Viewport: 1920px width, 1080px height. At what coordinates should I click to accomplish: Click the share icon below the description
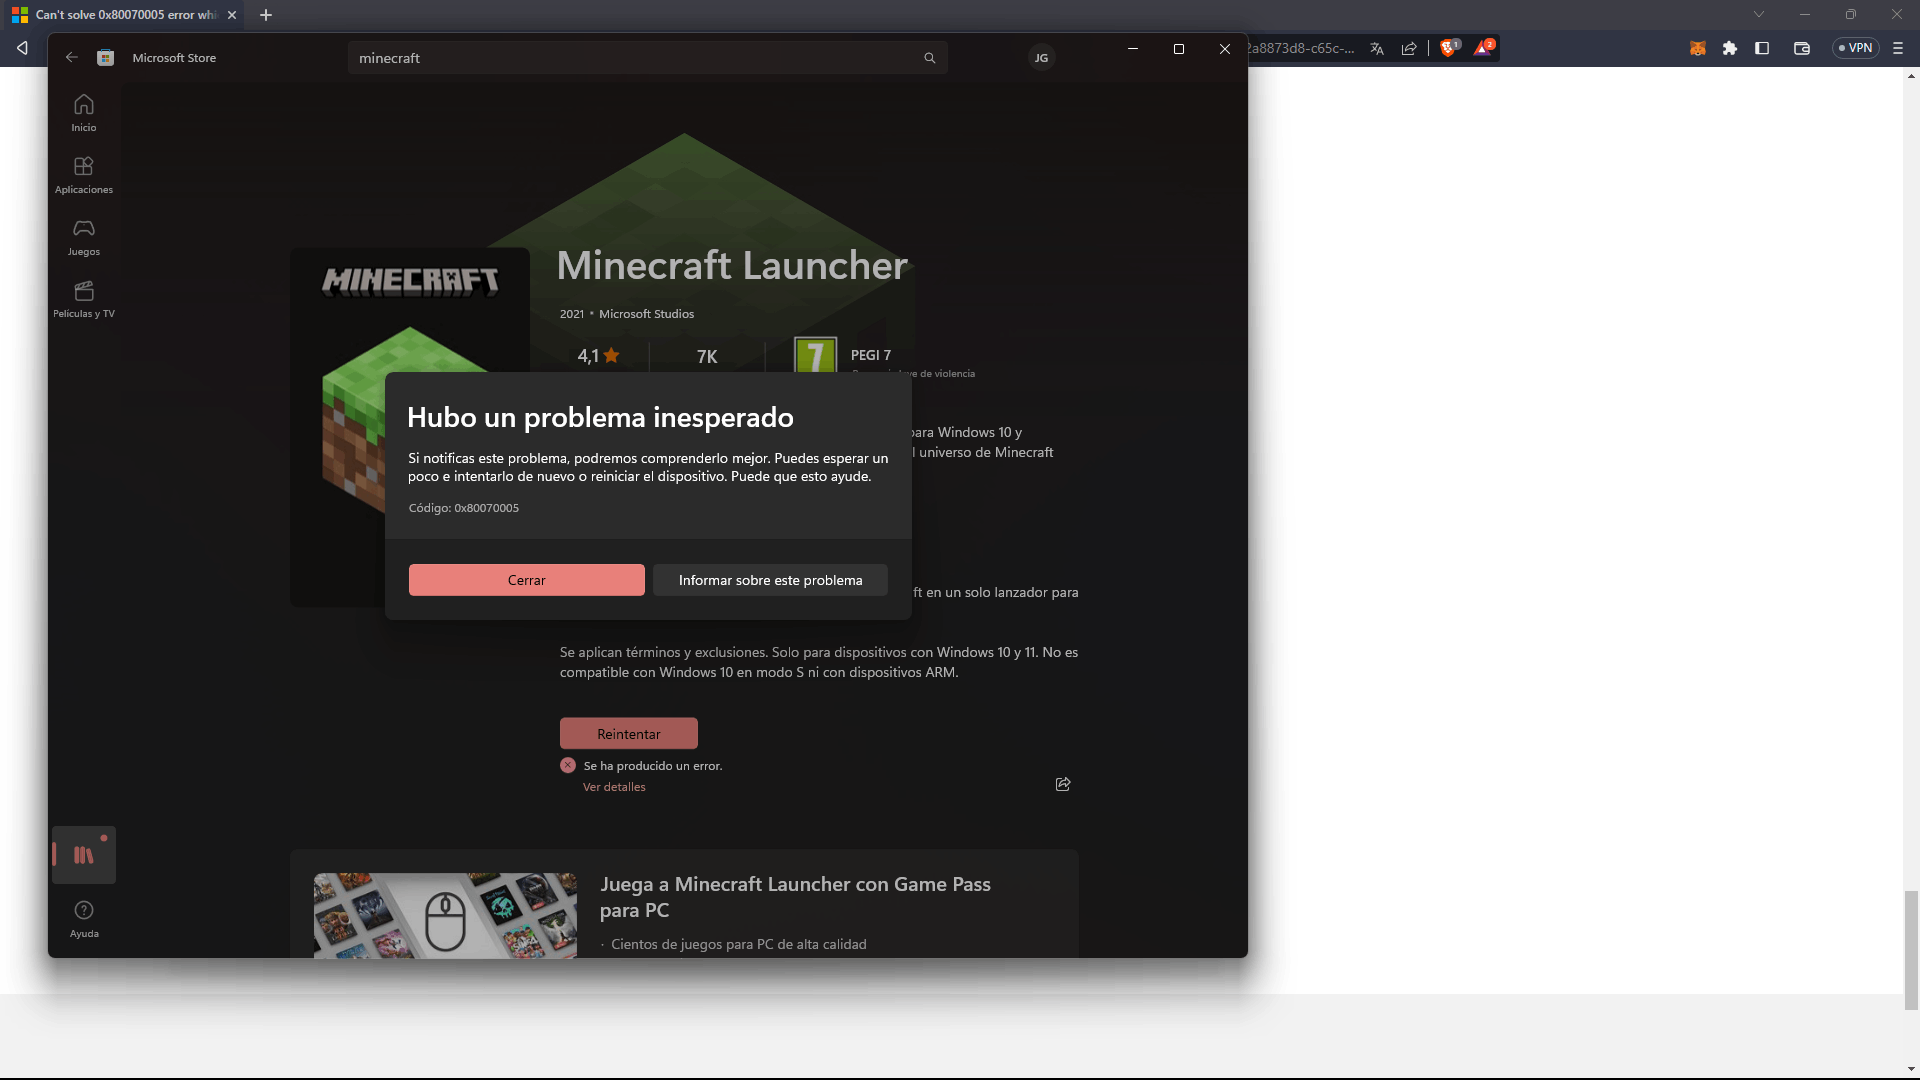[1063, 784]
